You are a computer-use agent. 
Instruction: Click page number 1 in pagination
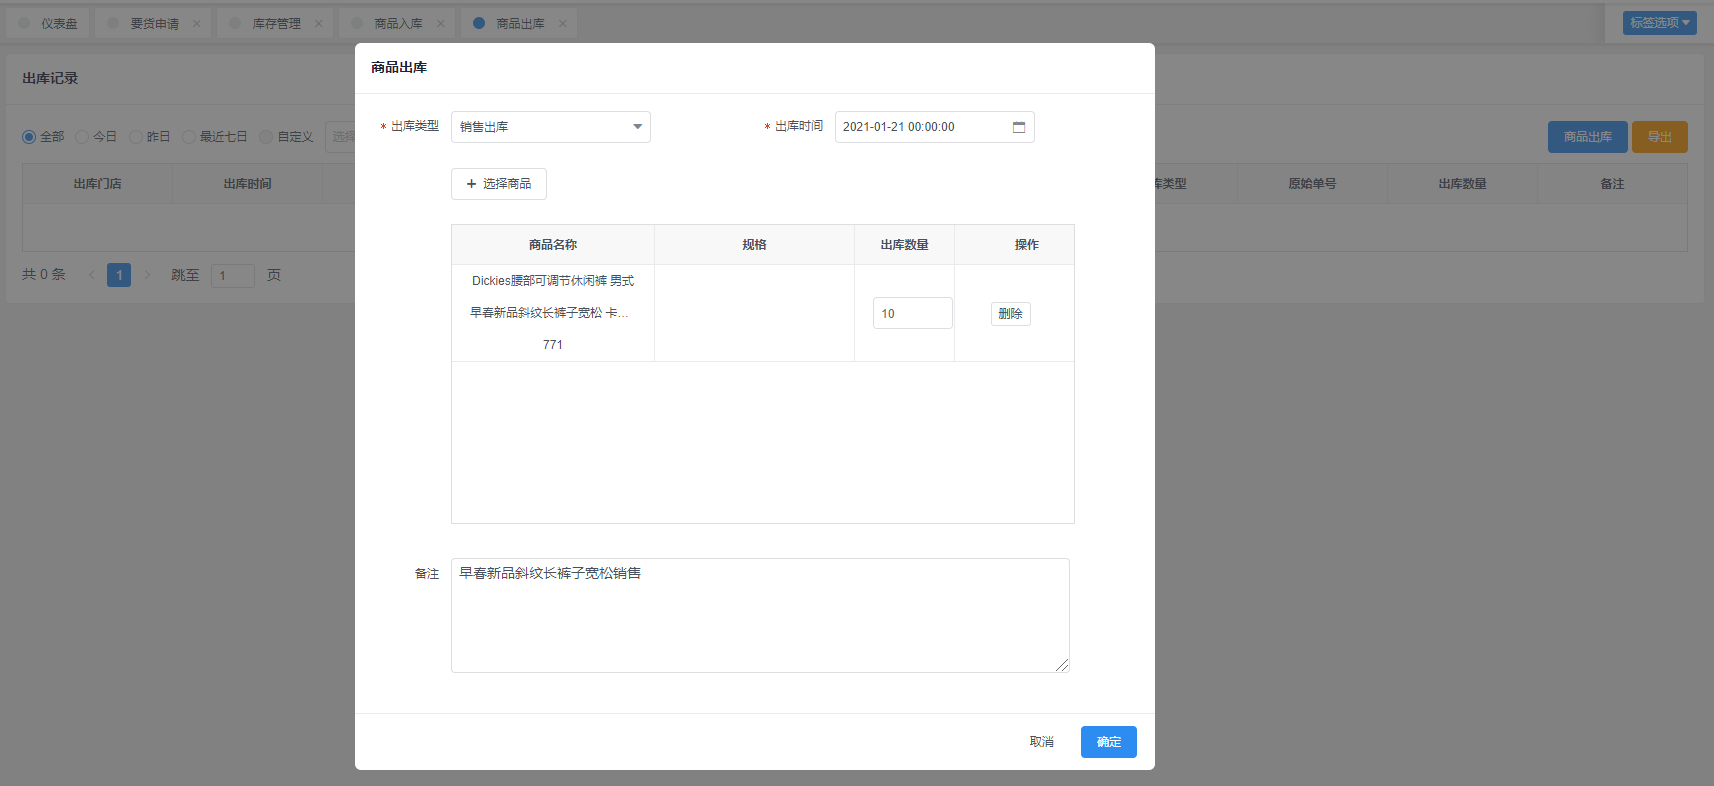click(x=119, y=275)
